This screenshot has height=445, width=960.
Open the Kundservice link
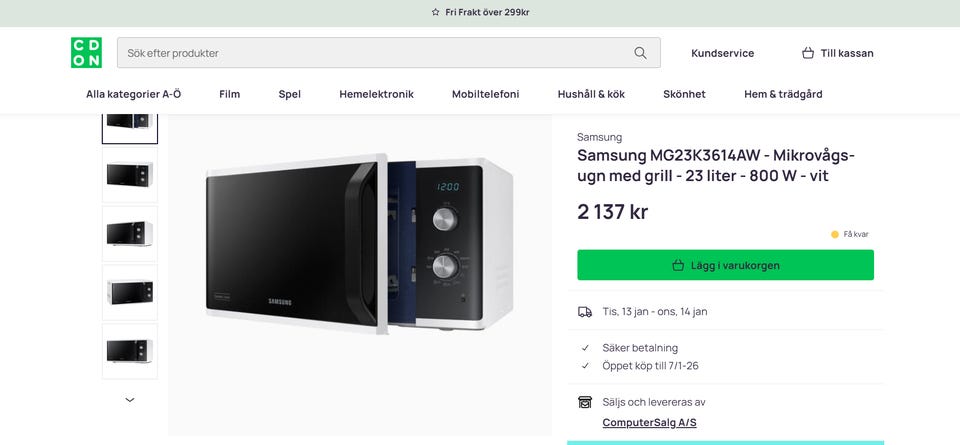(x=722, y=53)
